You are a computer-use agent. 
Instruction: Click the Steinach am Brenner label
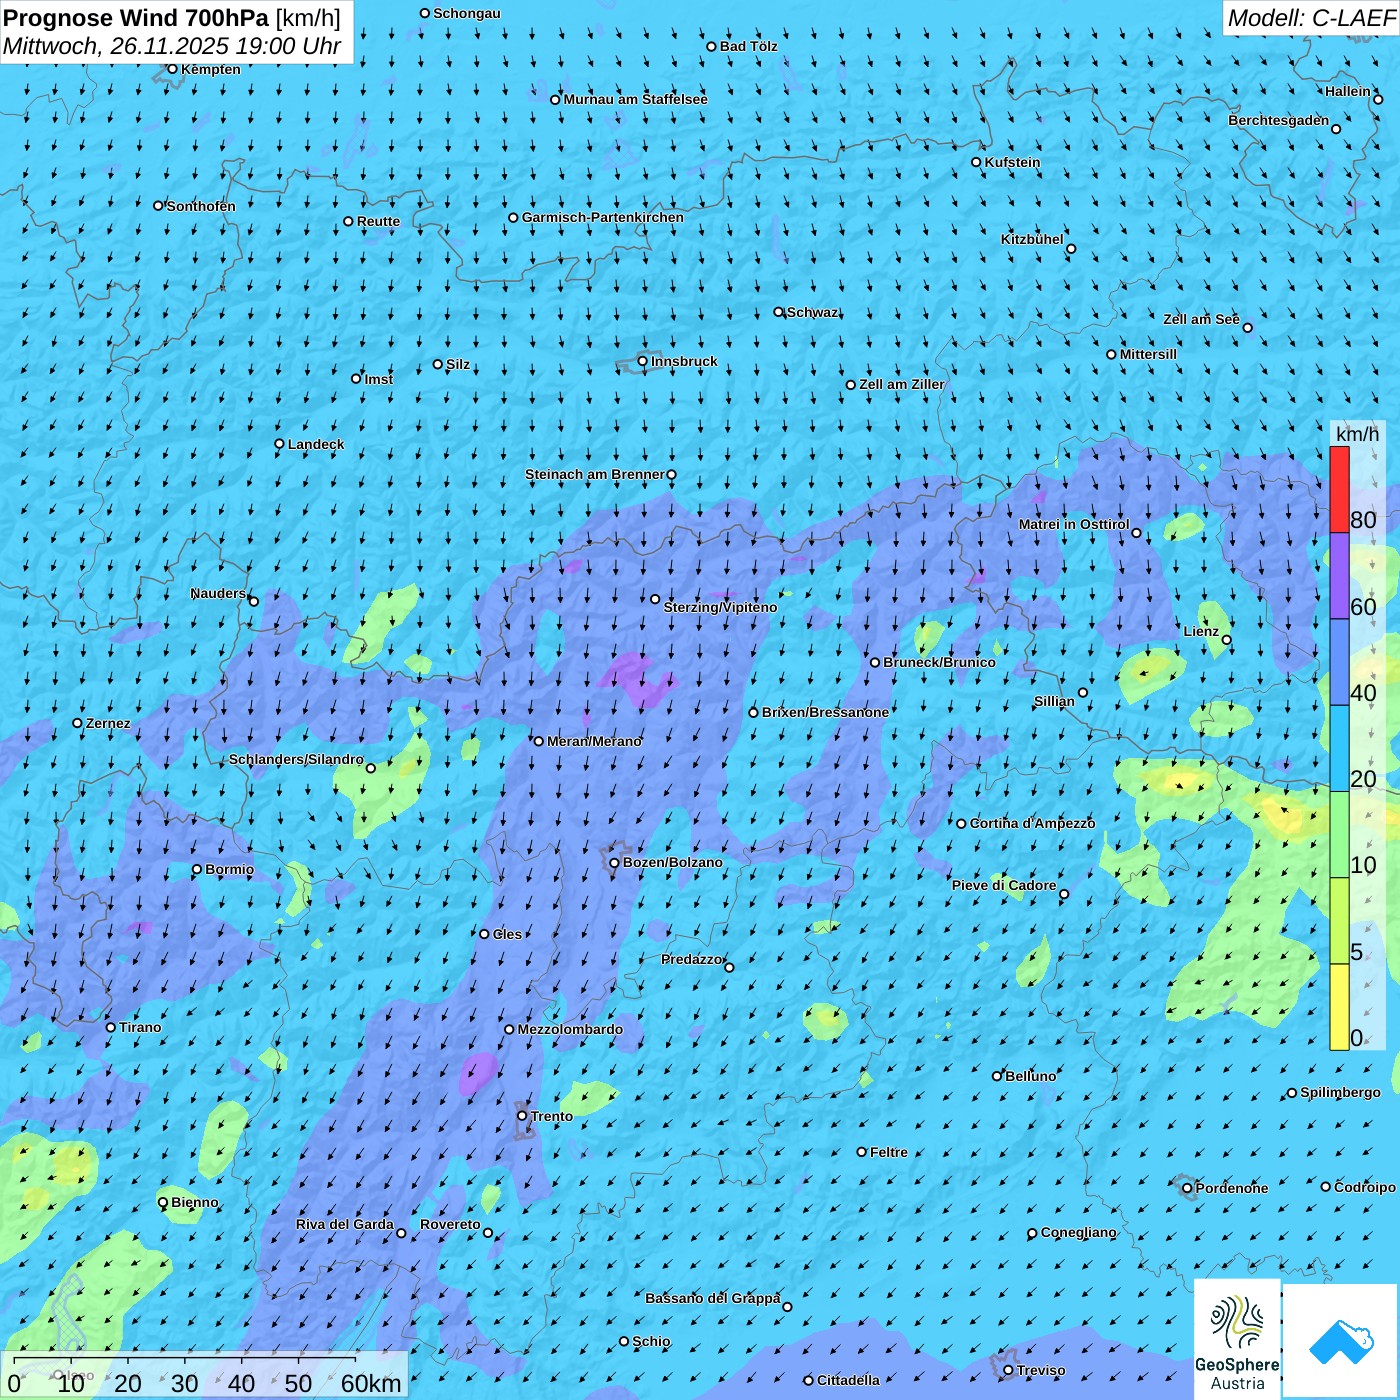(x=594, y=474)
